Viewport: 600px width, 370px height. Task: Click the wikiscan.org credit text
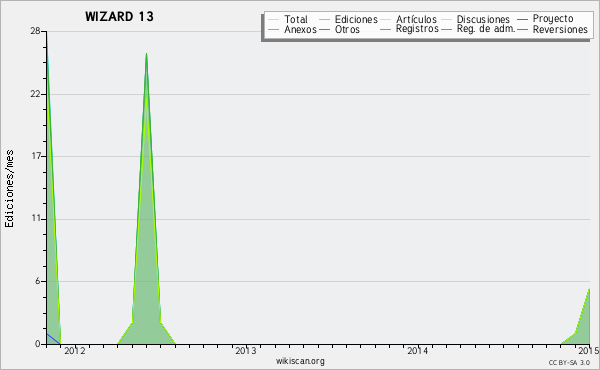click(x=300, y=361)
